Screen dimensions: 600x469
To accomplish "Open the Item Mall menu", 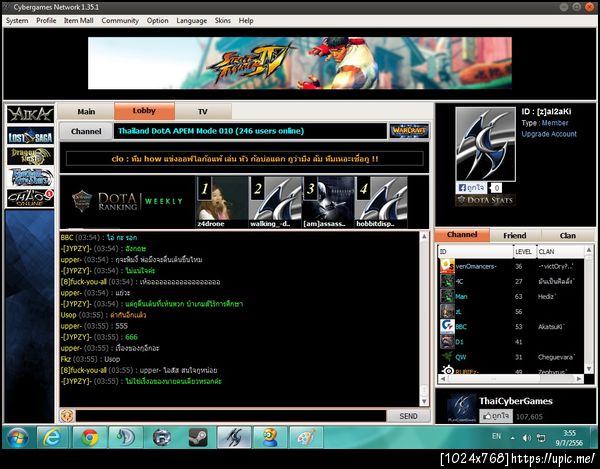I will (78, 21).
